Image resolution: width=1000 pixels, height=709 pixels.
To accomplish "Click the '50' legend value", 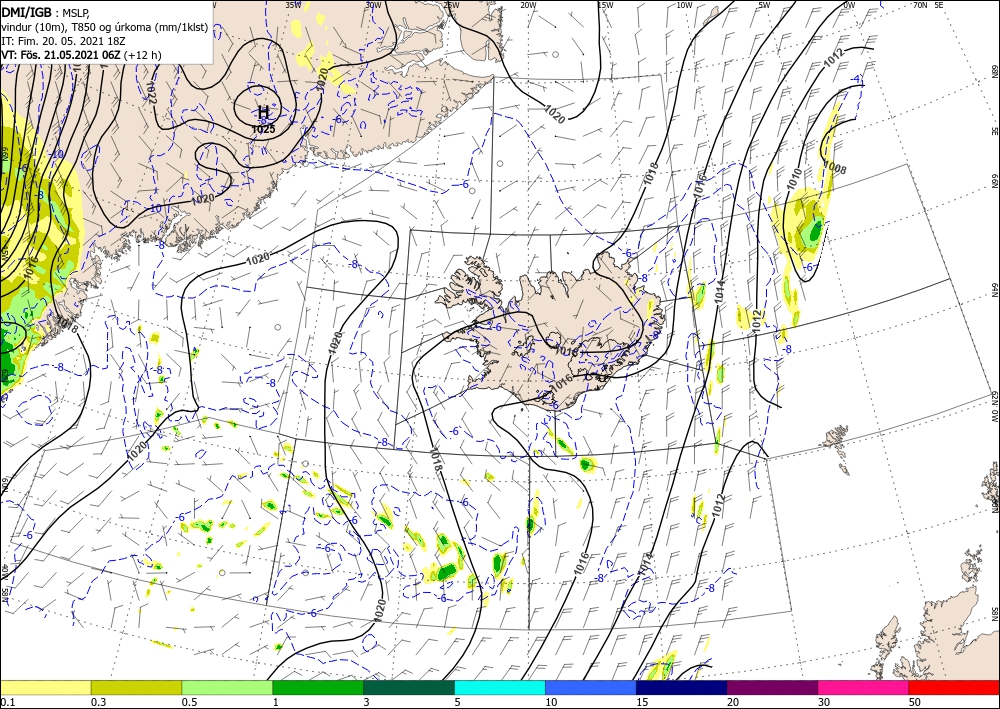I will click(x=915, y=702).
